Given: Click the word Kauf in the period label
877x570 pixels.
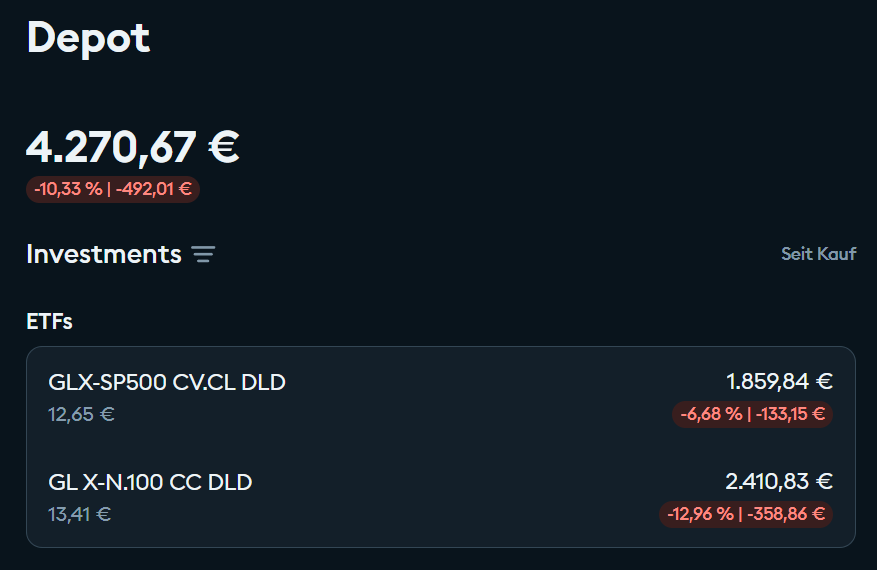Looking at the screenshot, I should pyautogui.click(x=835, y=254).
